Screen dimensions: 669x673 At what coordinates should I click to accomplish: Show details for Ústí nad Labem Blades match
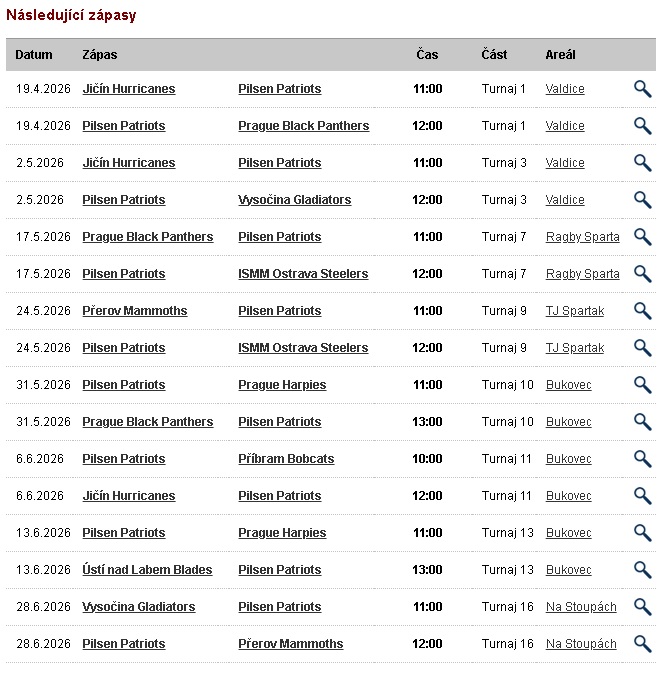coord(642,570)
